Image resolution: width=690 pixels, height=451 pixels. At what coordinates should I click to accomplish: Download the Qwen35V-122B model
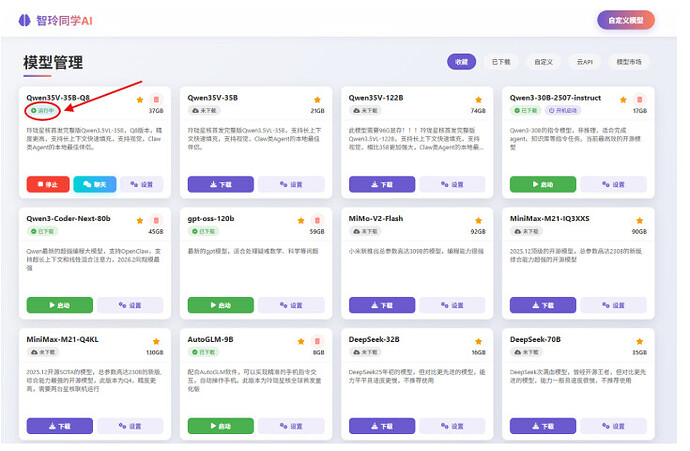tap(382, 184)
